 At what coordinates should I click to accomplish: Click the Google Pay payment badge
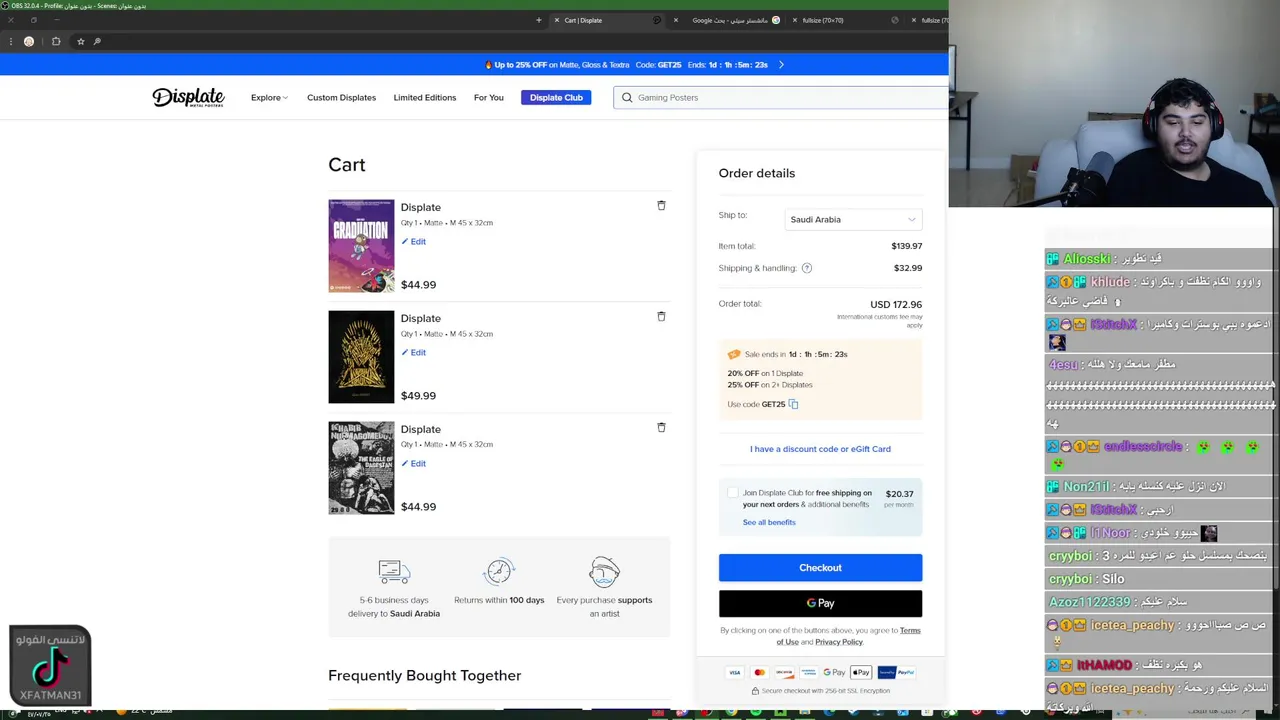pyautogui.click(x=834, y=673)
